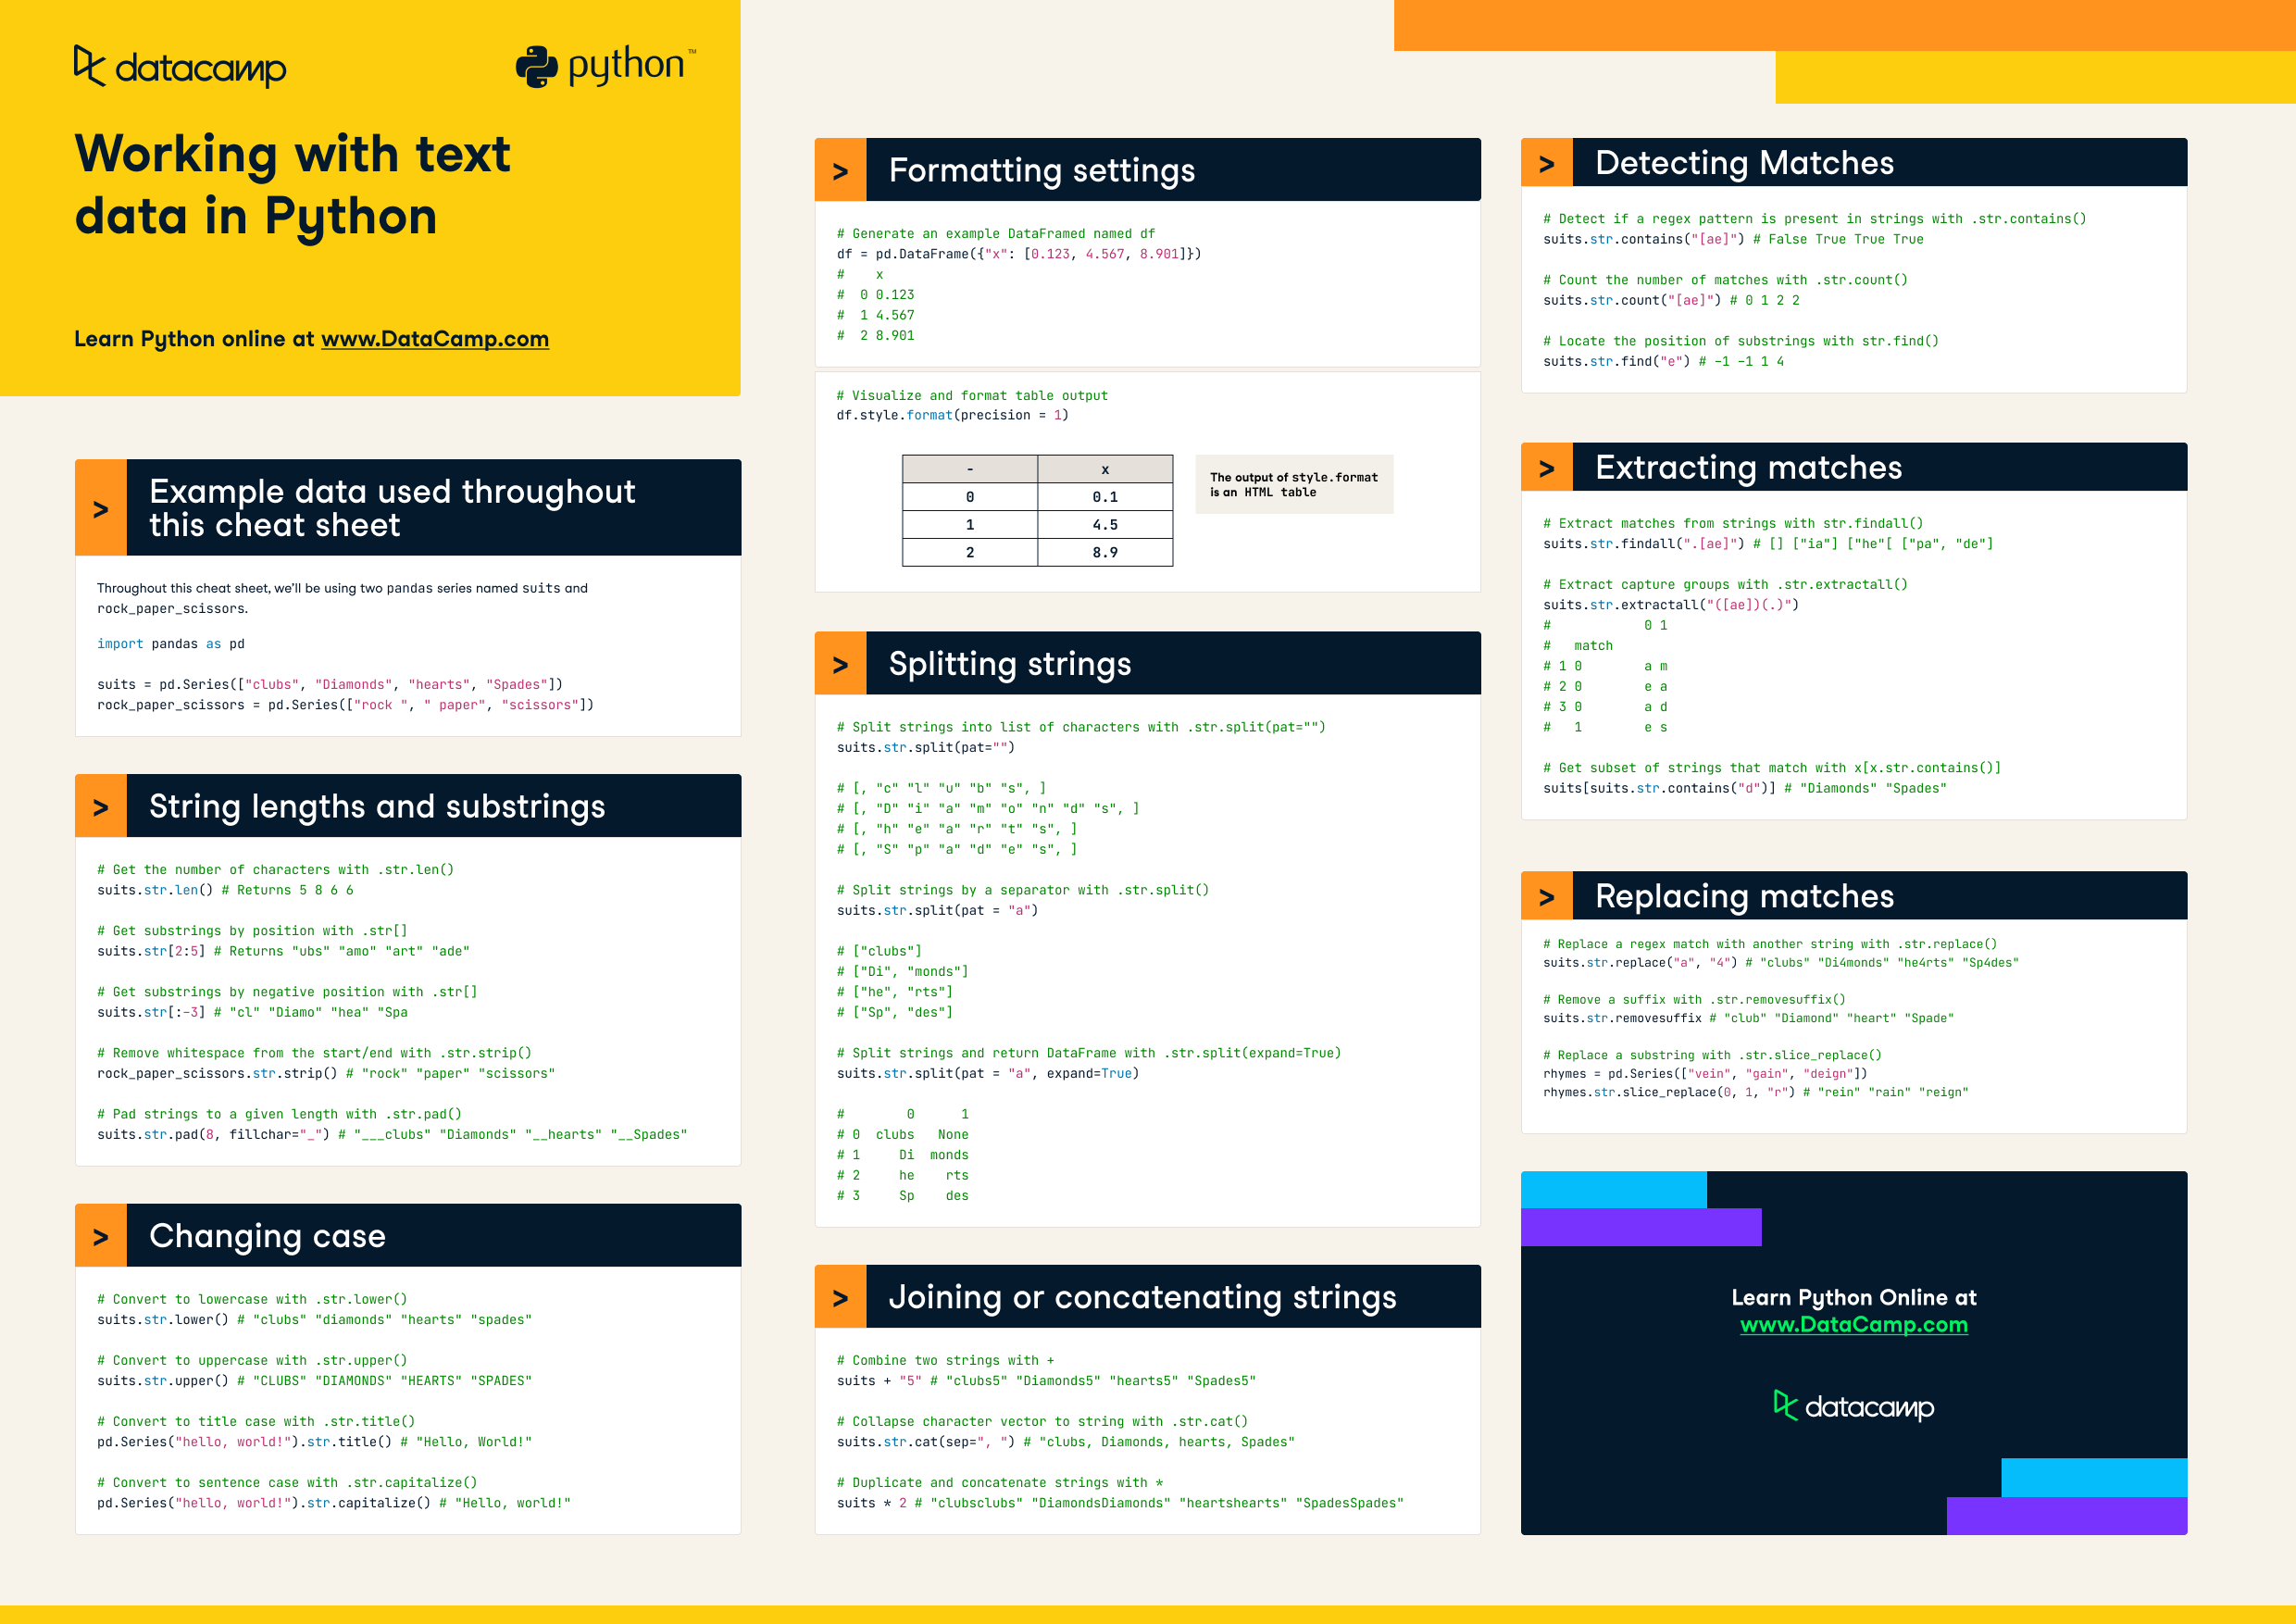Click the arrow icon beside Replacing matches

click(x=1546, y=896)
